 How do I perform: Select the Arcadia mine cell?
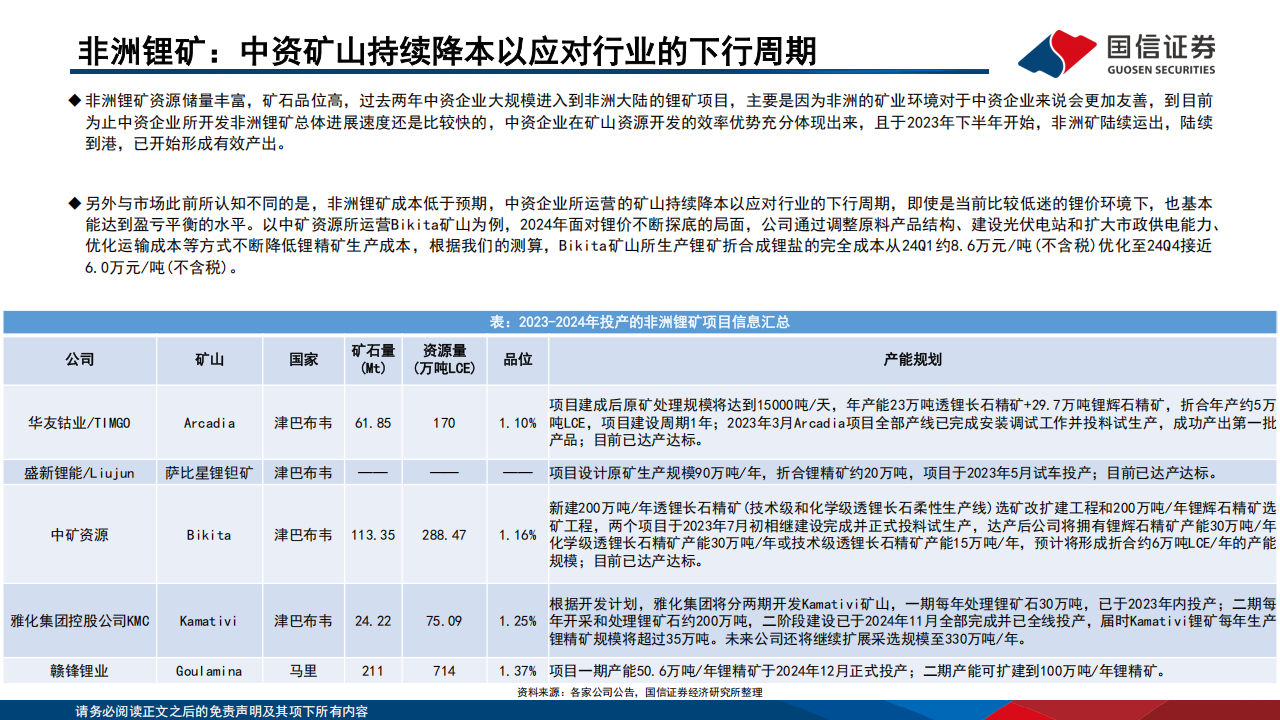210,423
